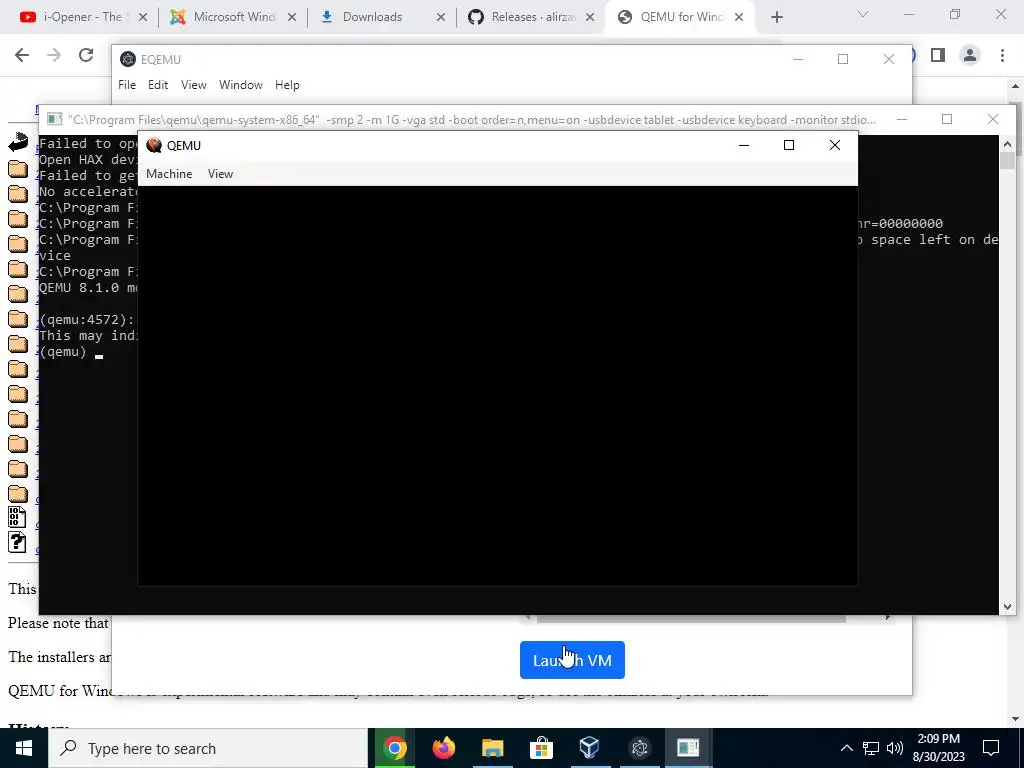
Task: Click console window title bar icon
Action: pyautogui.click(x=55, y=119)
